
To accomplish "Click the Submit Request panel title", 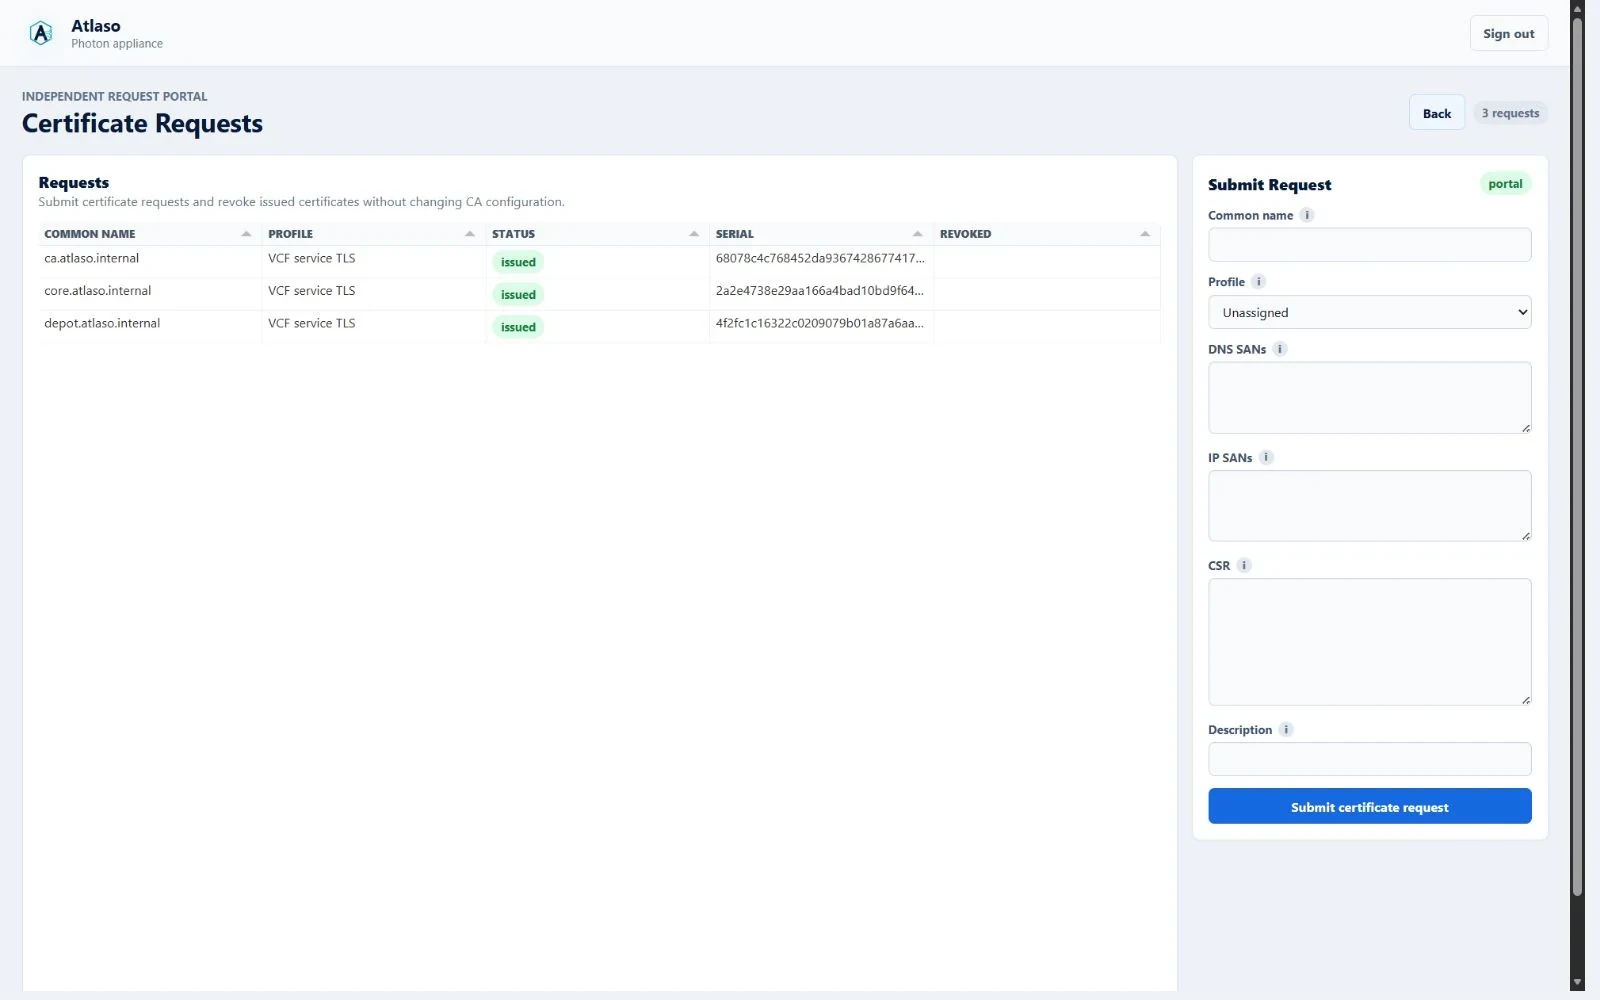I will tap(1269, 185).
